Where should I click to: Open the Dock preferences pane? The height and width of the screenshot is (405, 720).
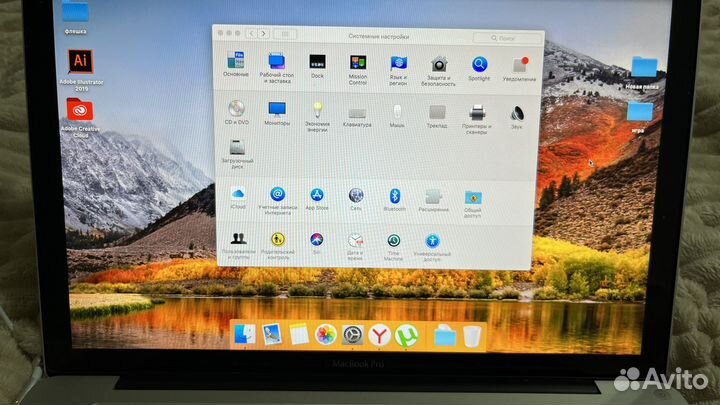pyautogui.click(x=317, y=62)
